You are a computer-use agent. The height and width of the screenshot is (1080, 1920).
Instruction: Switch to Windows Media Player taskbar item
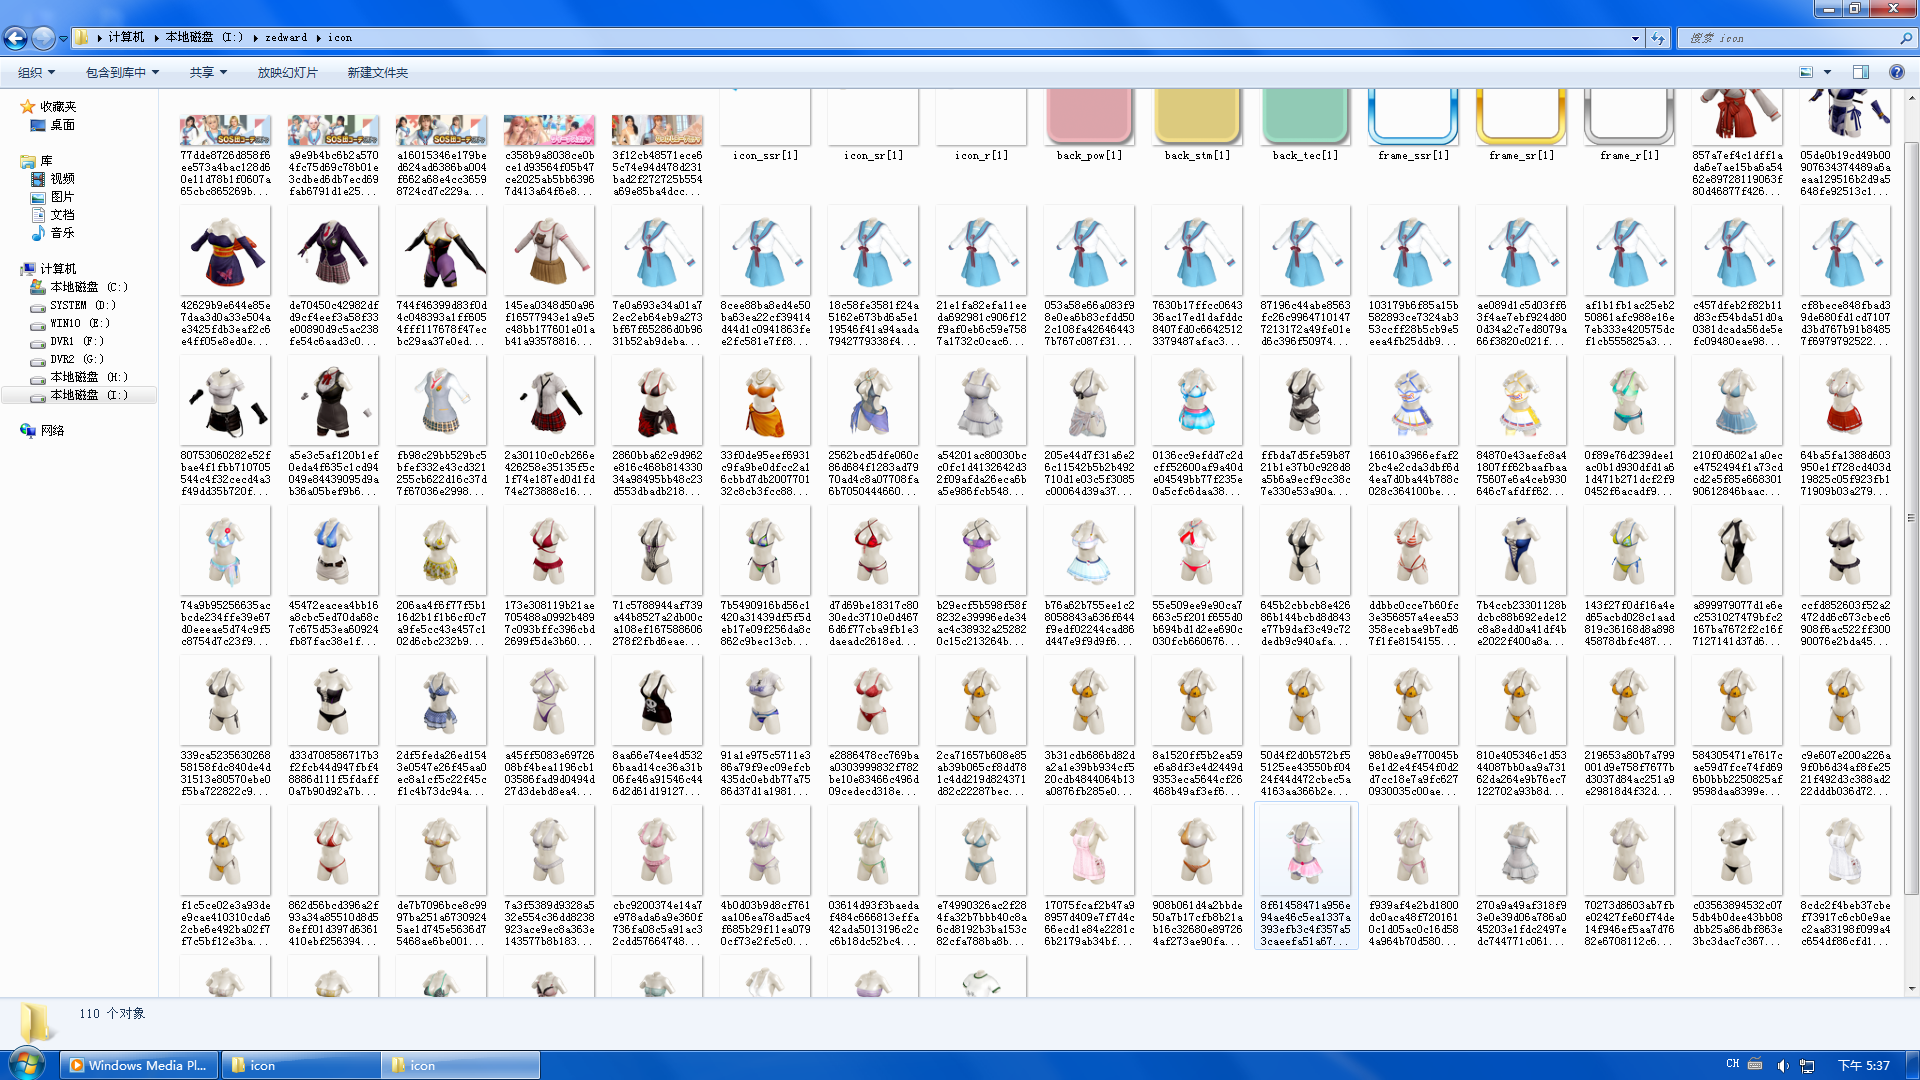[x=137, y=1065]
